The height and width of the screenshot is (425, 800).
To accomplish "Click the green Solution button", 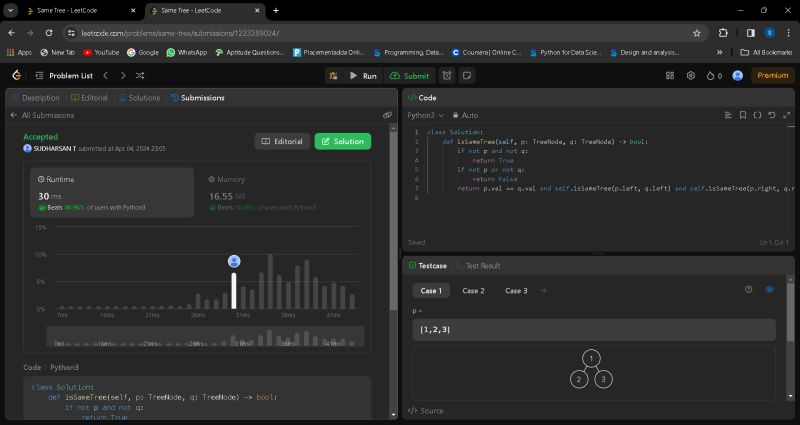I will pyautogui.click(x=342, y=141).
